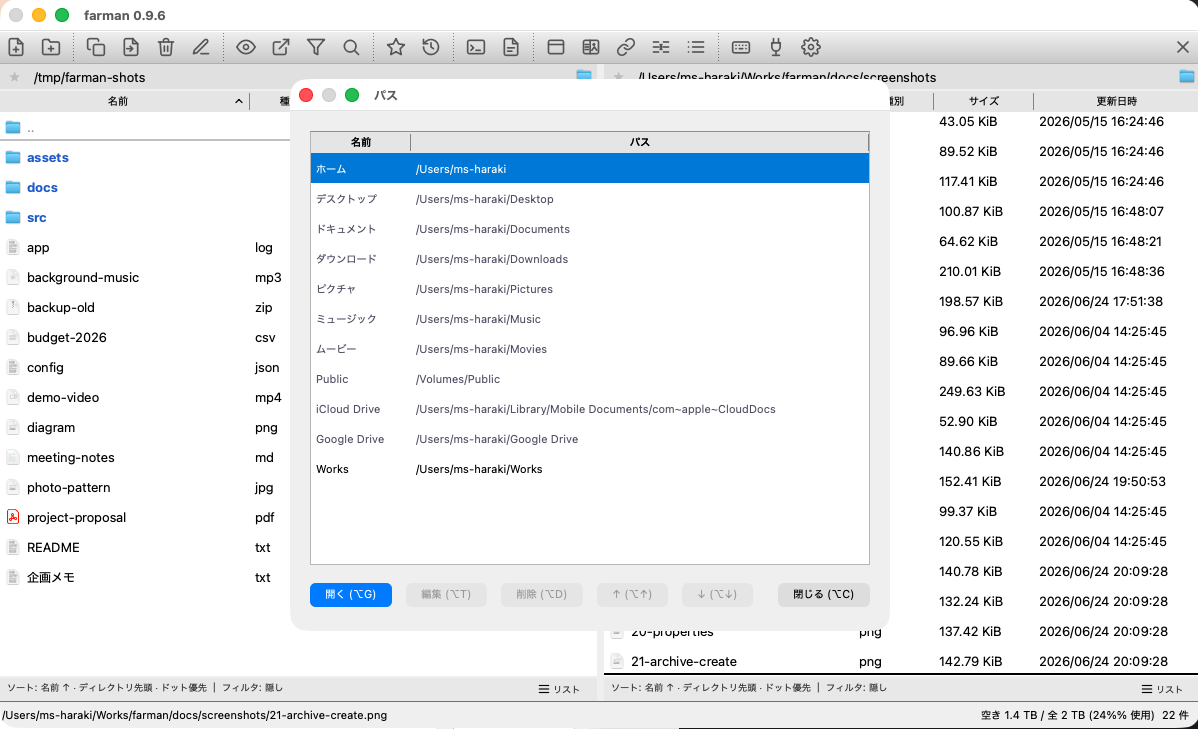Toggle sort order on left 名前 column header
This screenshot has height=729, width=1198.
(125, 101)
